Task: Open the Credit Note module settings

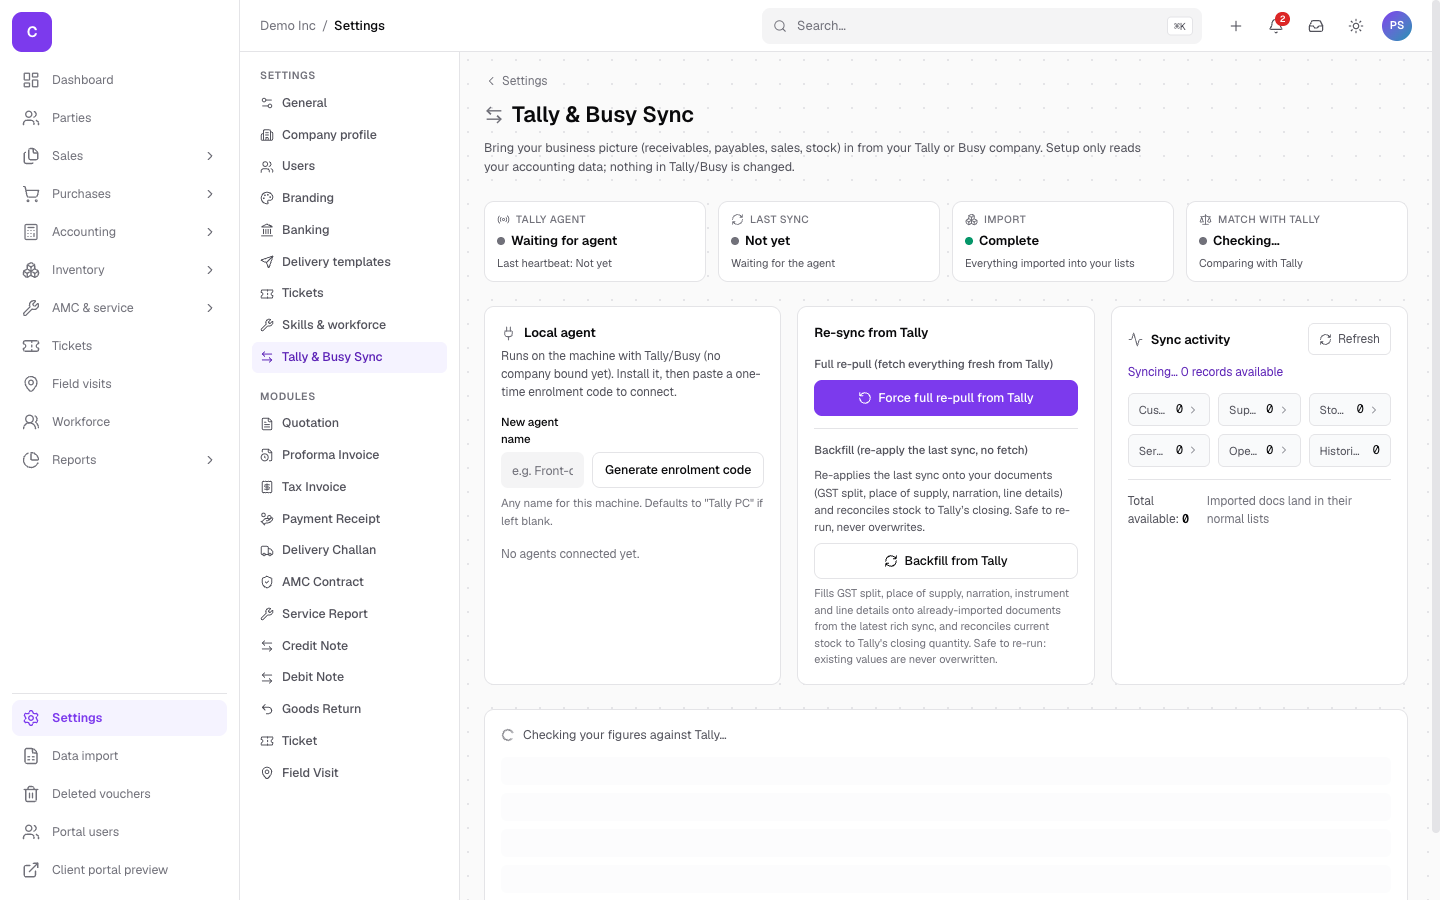Action: point(349,646)
